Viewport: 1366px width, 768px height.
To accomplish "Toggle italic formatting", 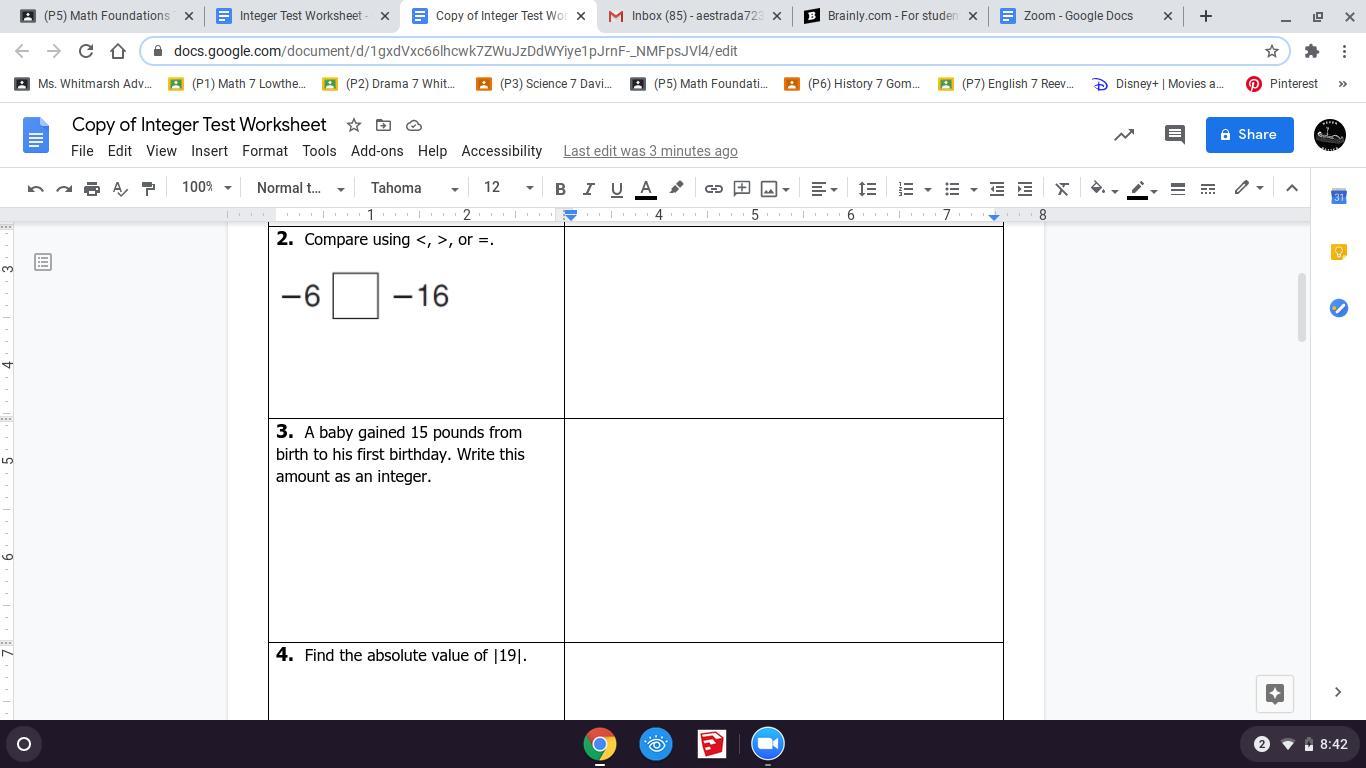I will 588,188.
